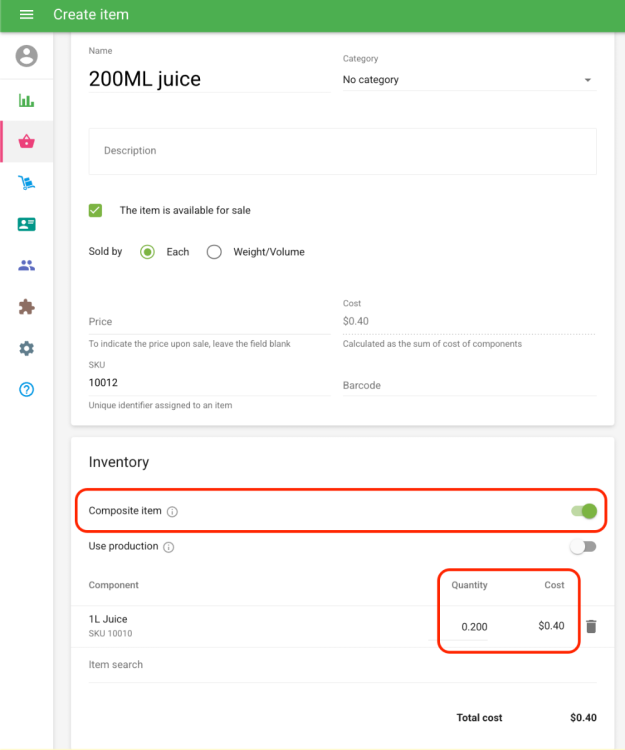Enable the Use production switch
The height and width of the screenshot is (750, 625).
(x=583, y=546)
